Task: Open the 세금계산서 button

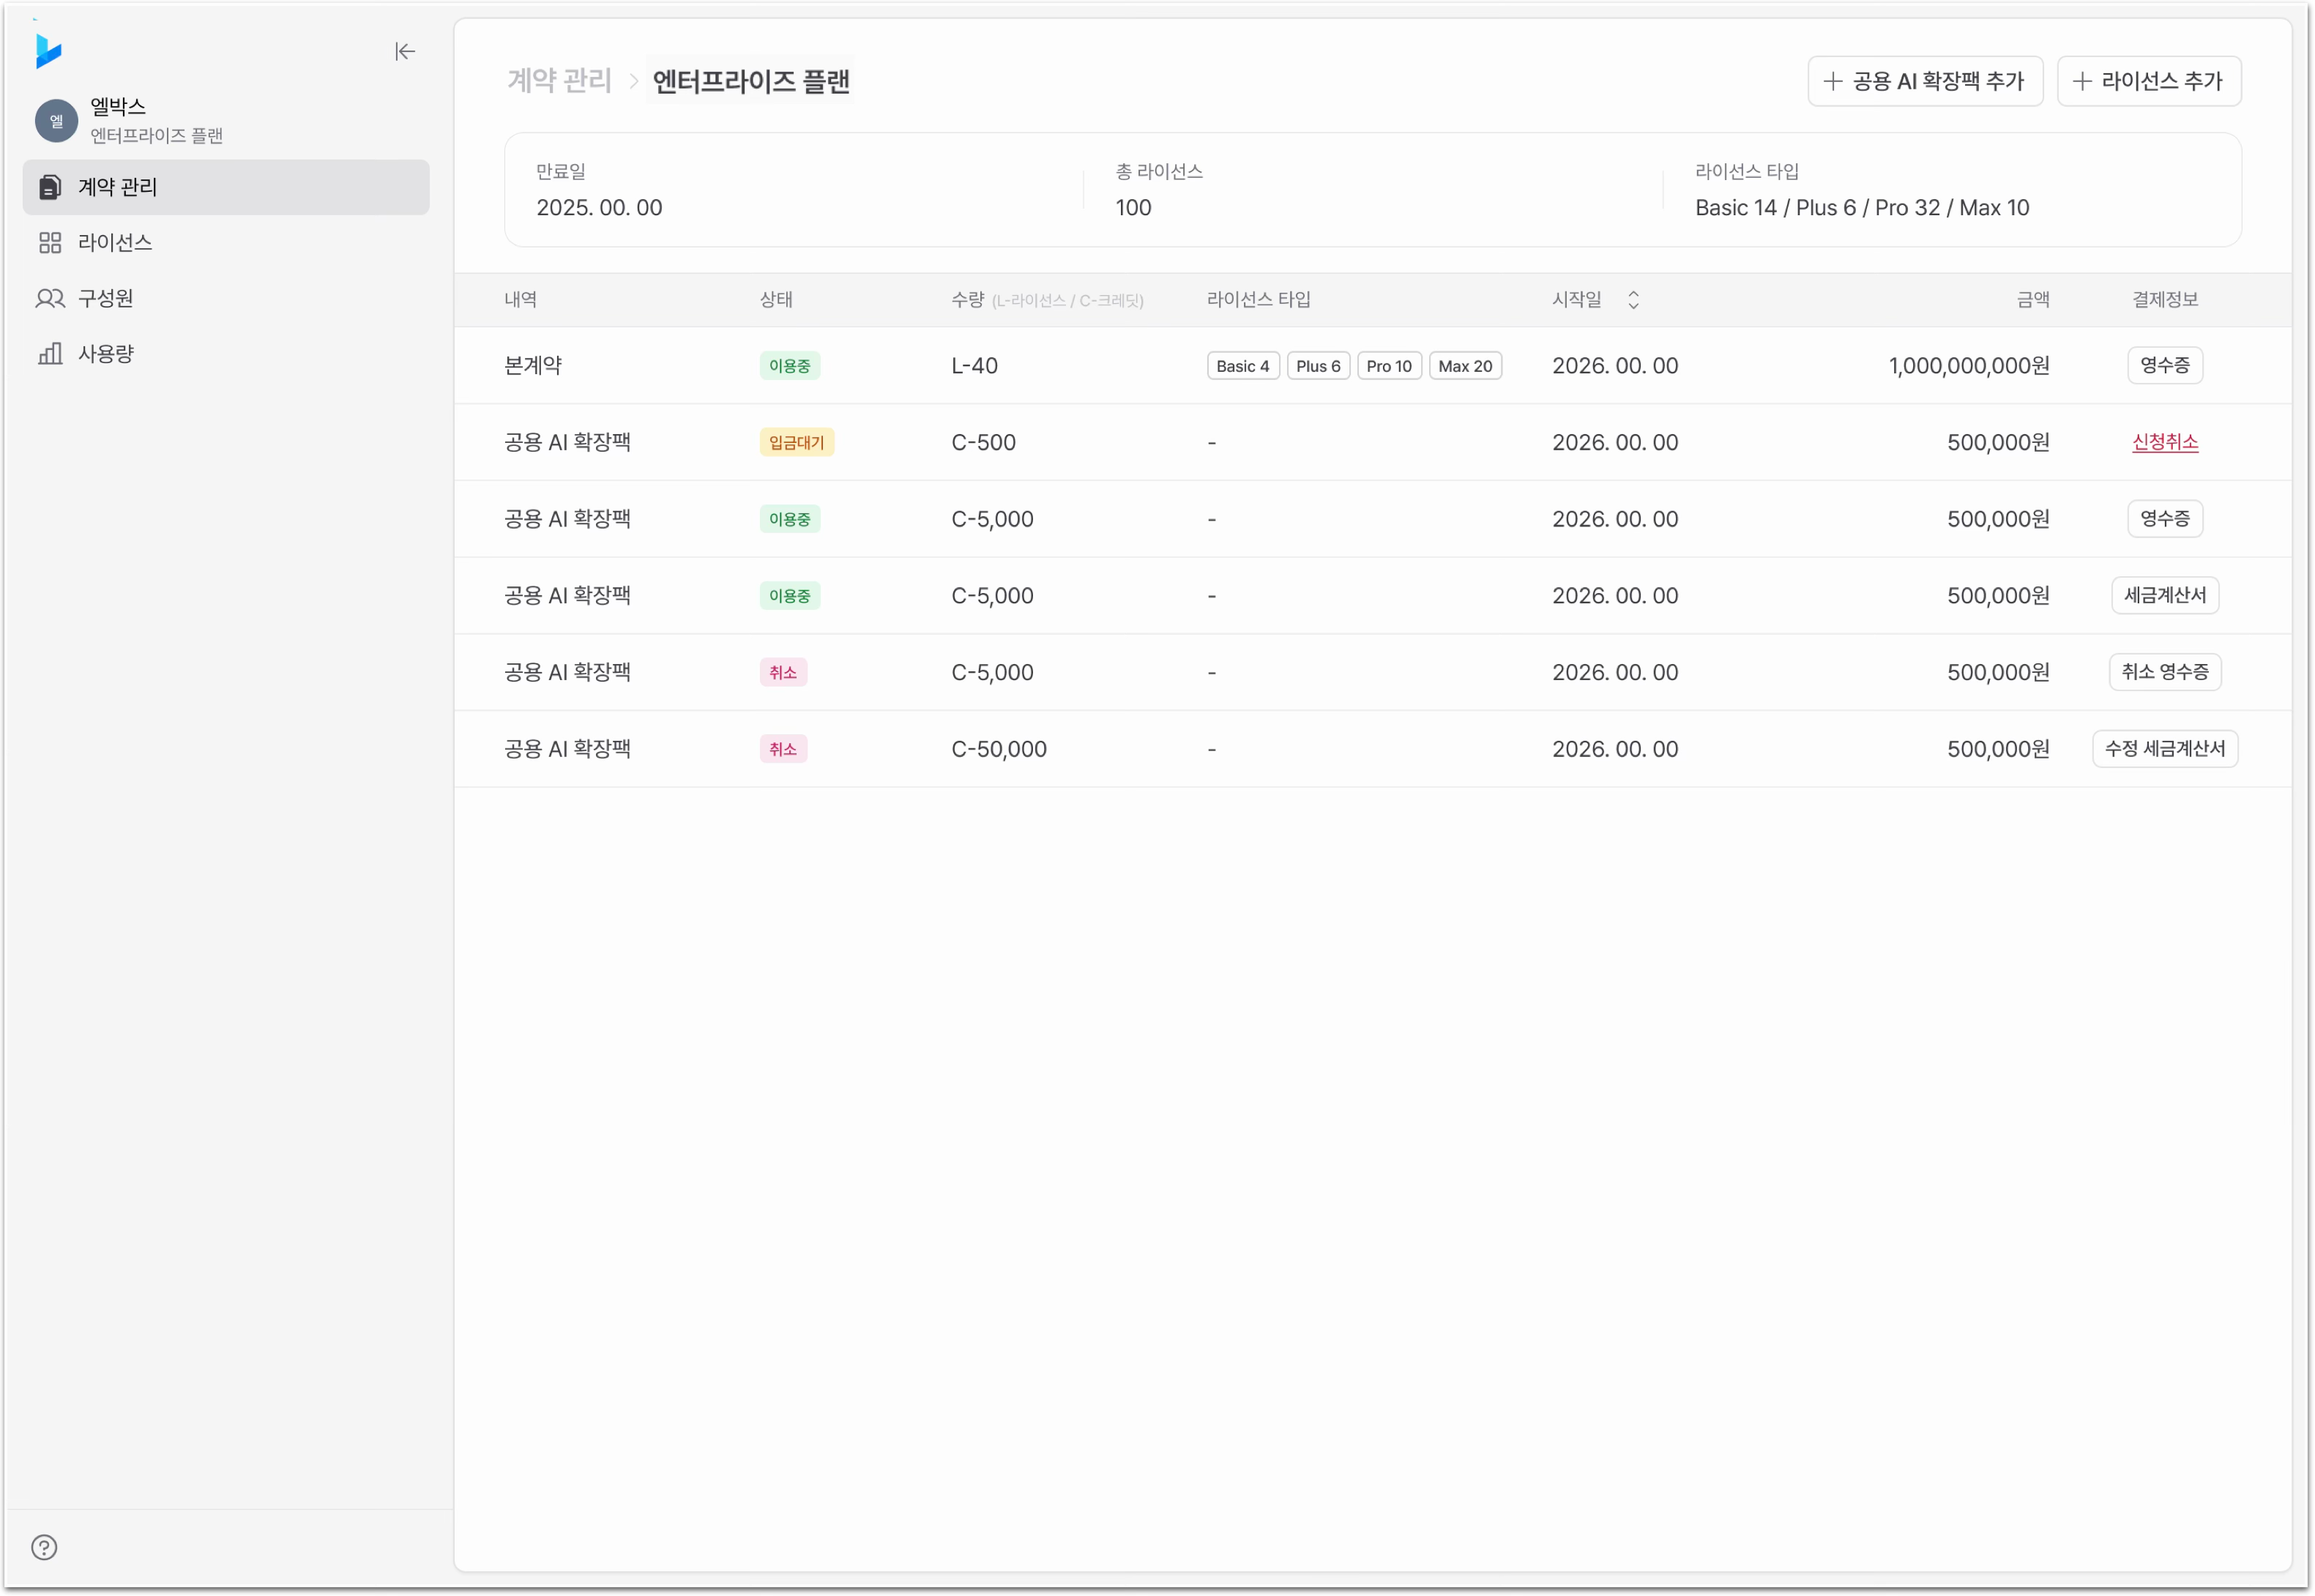Action: click(2164, 595)
